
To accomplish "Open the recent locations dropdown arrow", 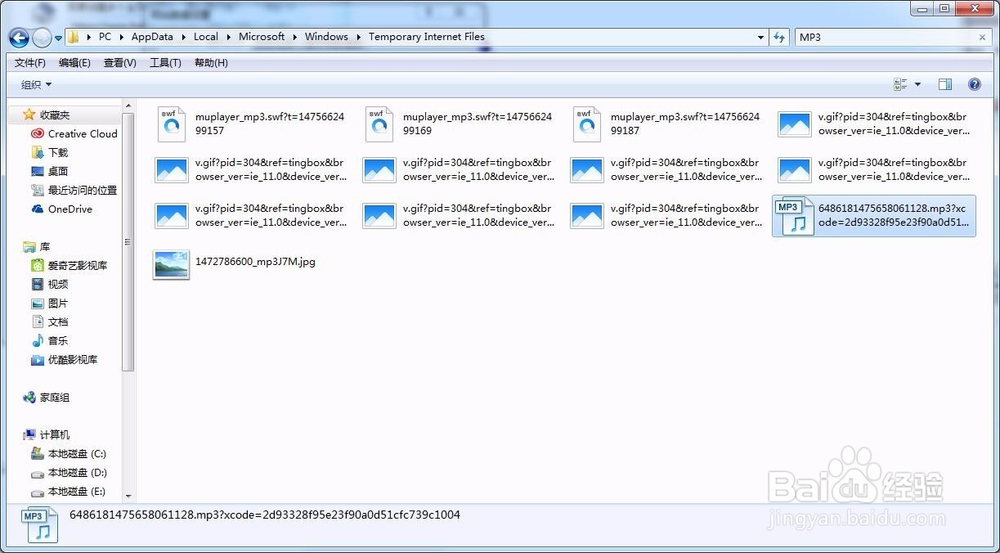I will [58, 38].
